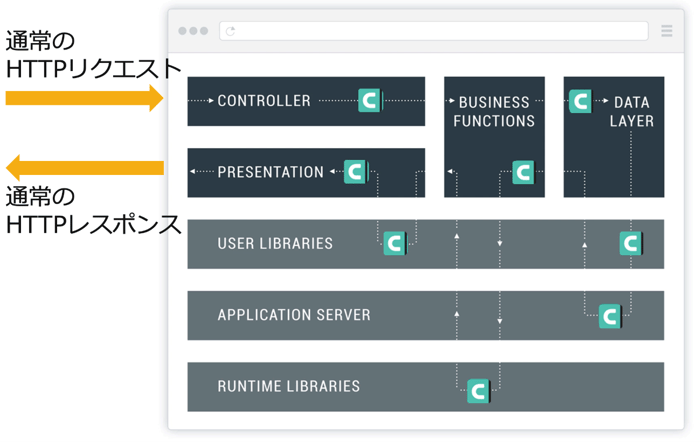Screen dimensions: 700x442
Task: Click the C icon next to USER LIBRARIES label
Action: click(396, 243)
